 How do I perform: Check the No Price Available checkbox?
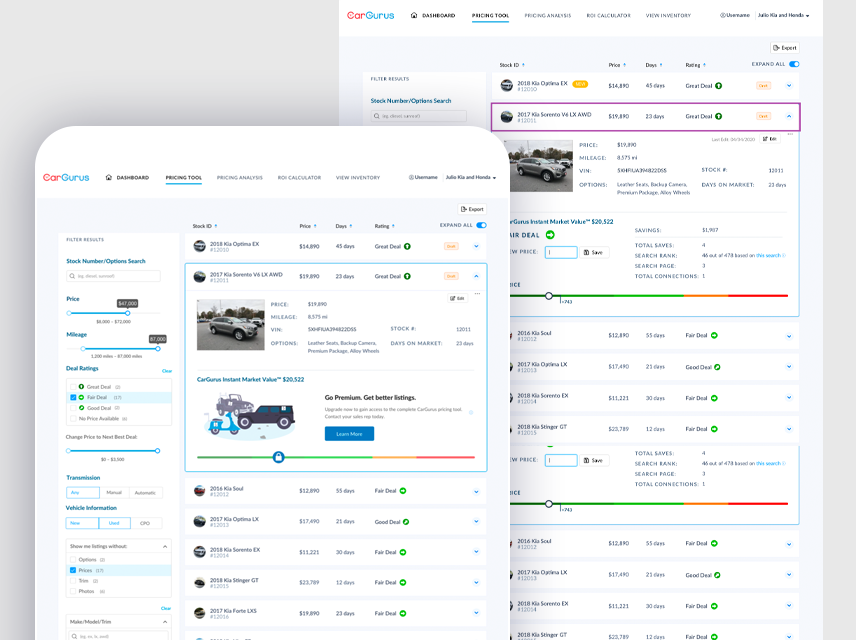[x=73, y=418]
